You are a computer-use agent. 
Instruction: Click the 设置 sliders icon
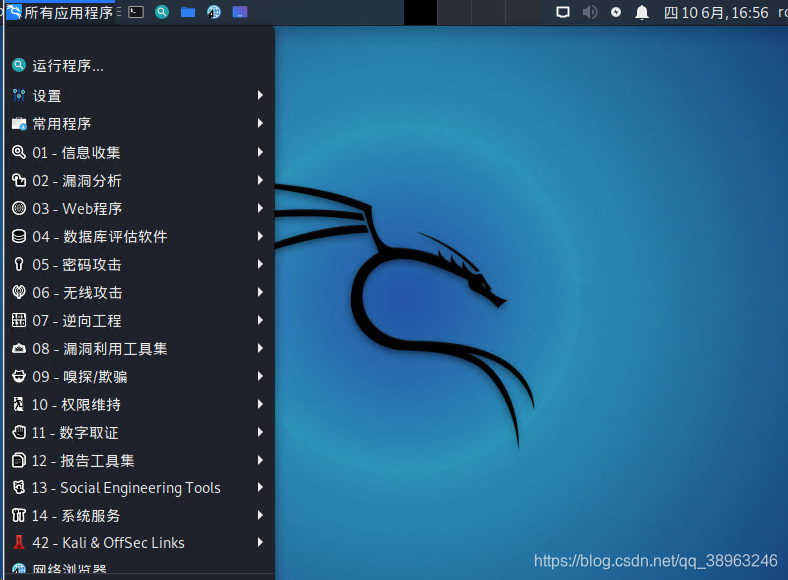point(19,95)
